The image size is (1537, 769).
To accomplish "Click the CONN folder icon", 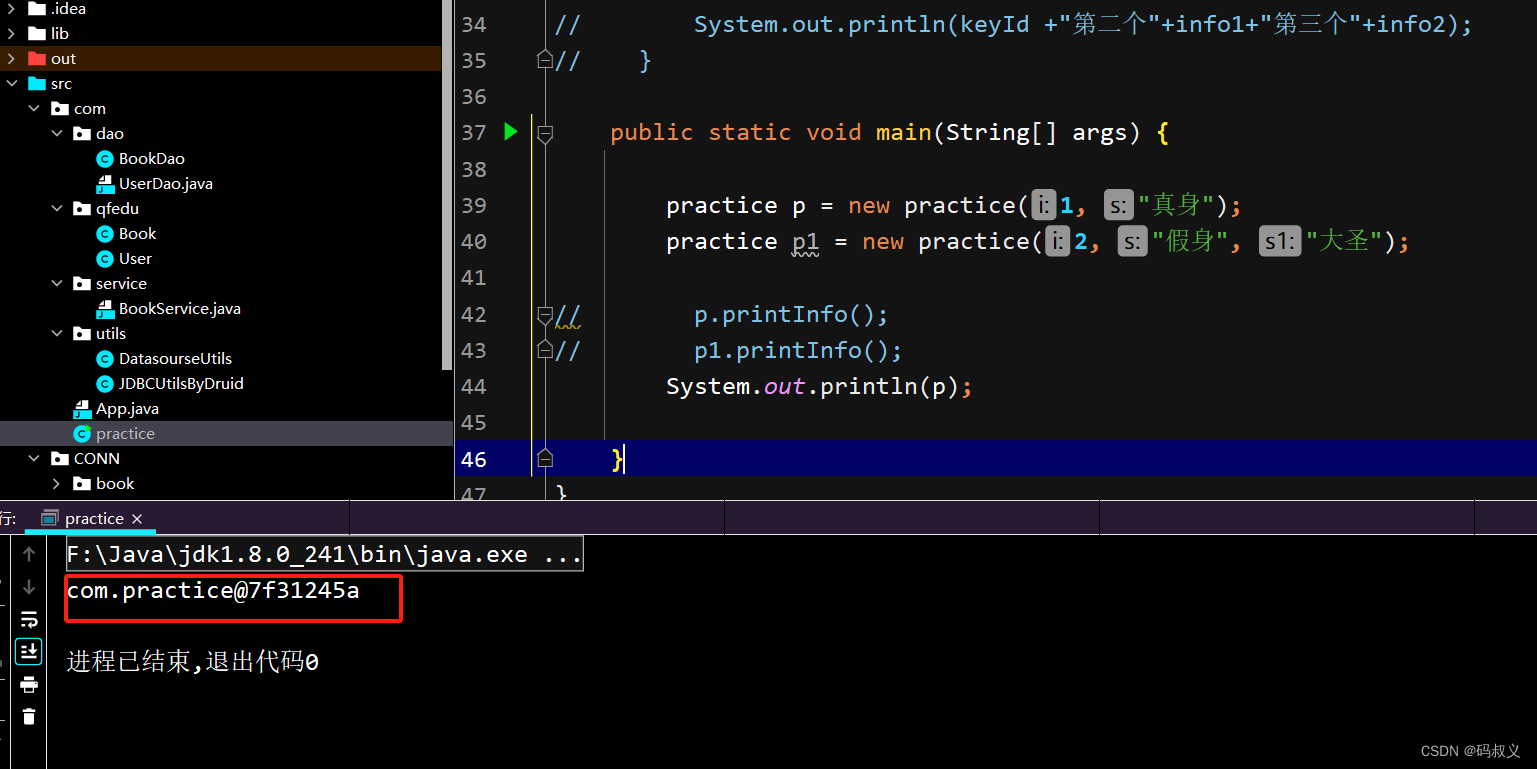I will pyautogui.click(x=60, y=459).
